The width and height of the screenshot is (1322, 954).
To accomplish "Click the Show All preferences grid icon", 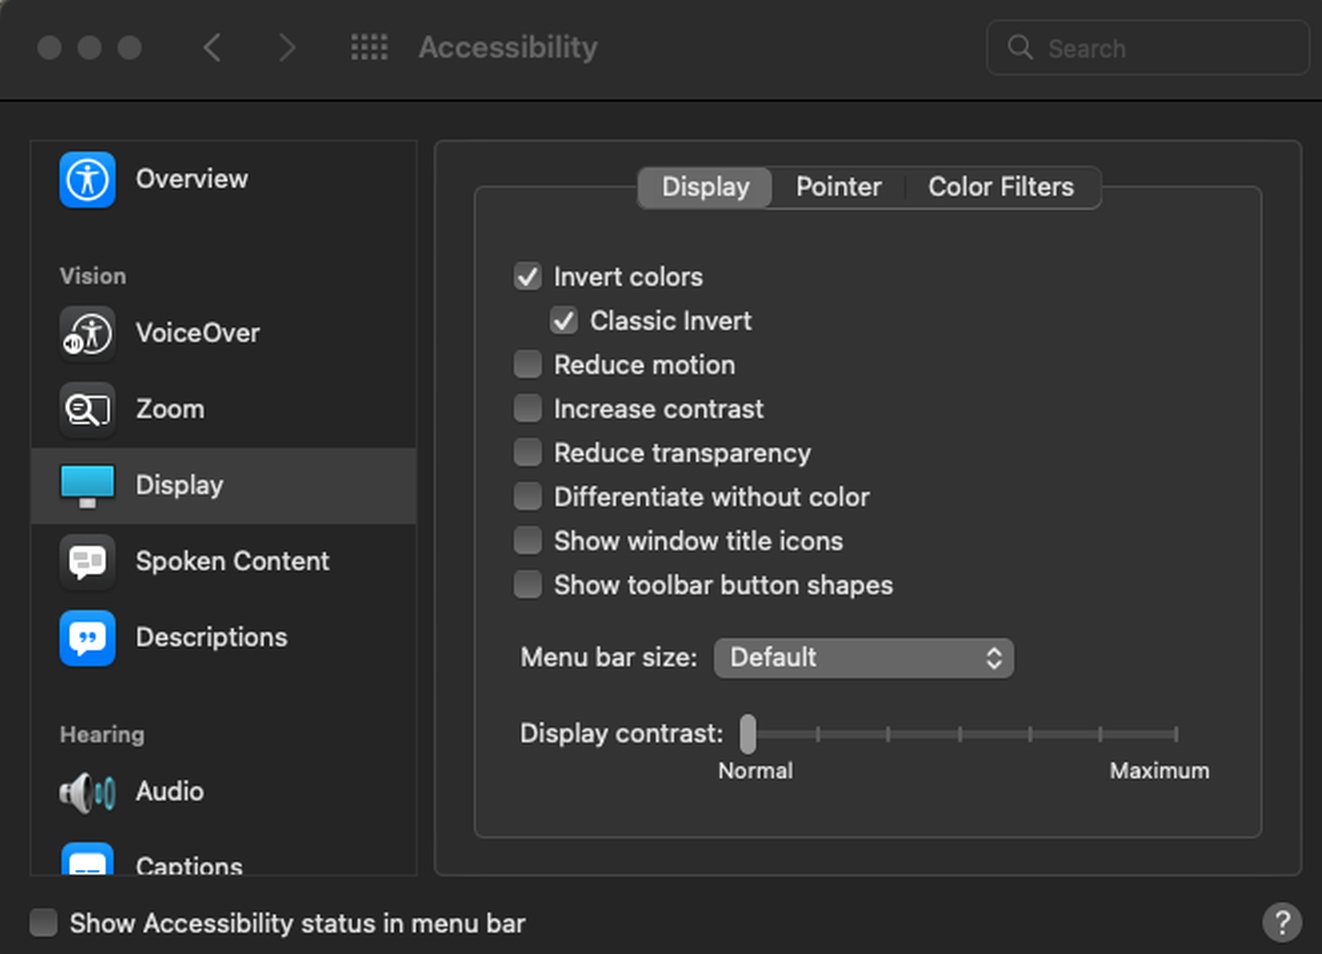I will [369, 47].
